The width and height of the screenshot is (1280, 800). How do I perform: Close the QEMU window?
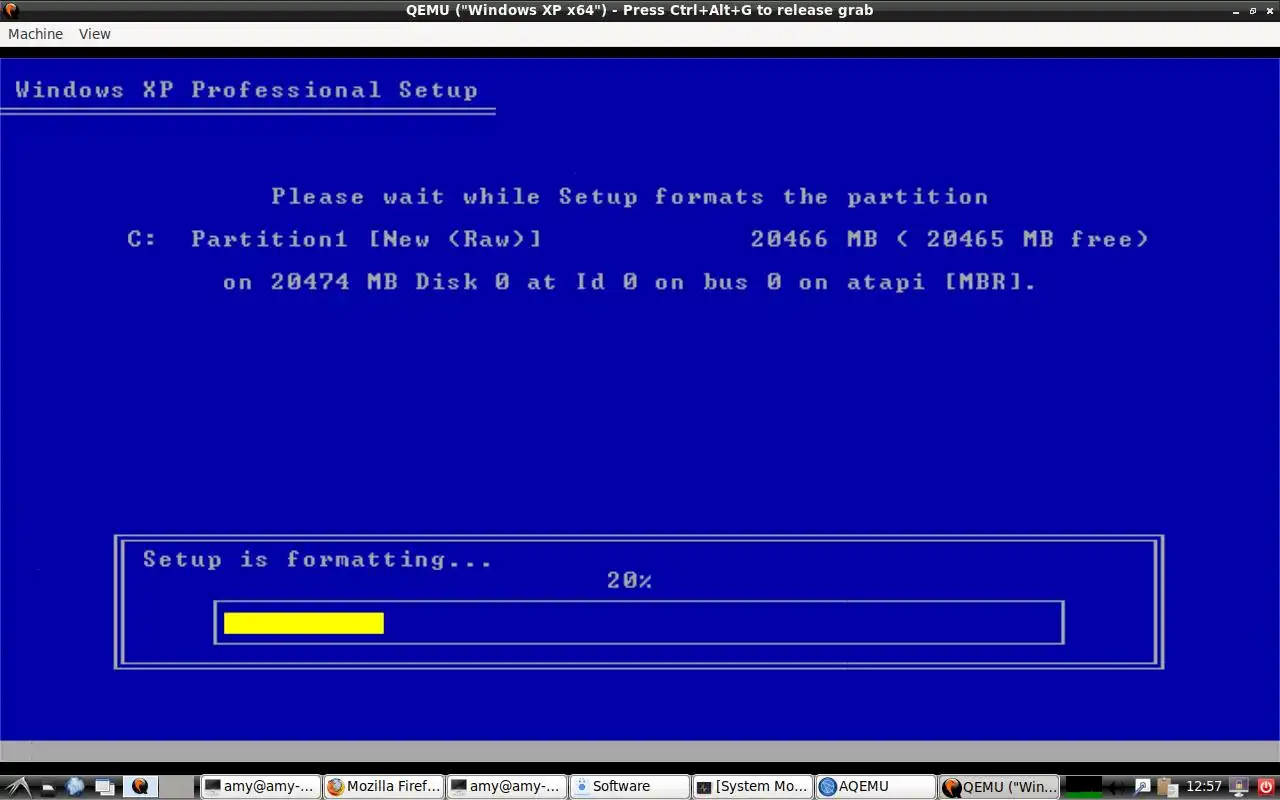click(1269, 10)
